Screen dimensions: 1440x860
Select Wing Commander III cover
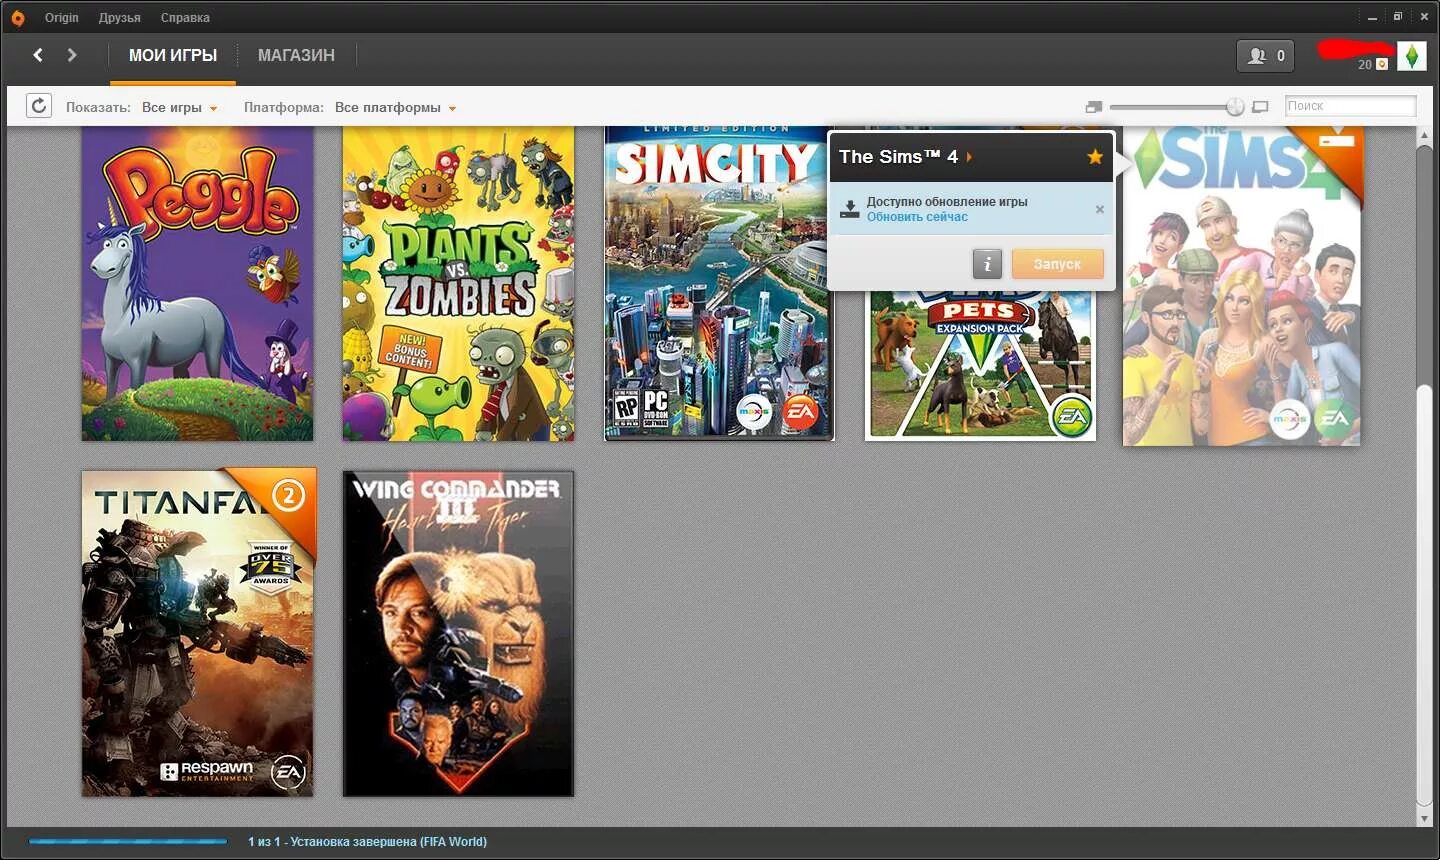(458, 633)
